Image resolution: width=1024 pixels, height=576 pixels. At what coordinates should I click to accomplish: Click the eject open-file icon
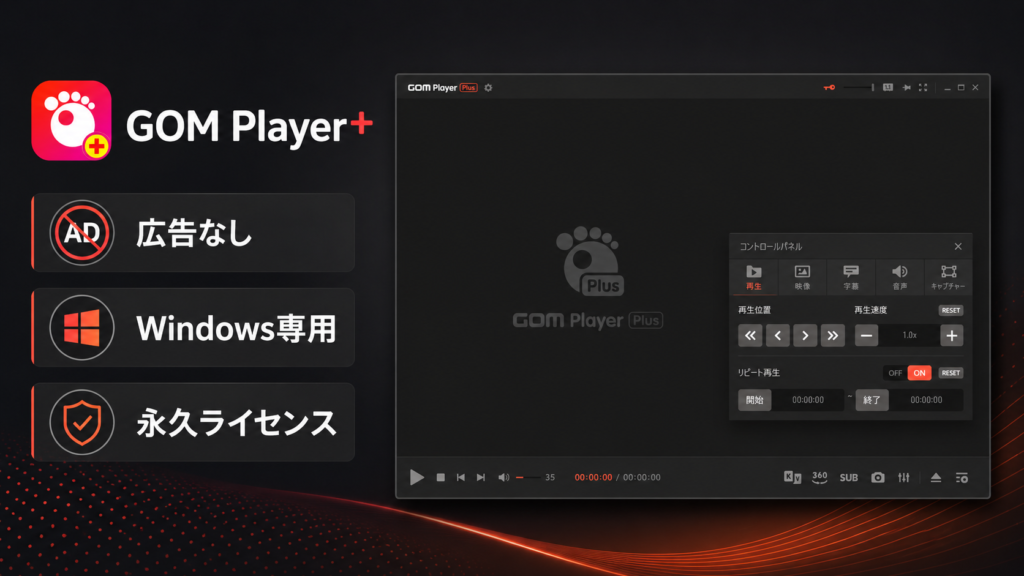(x=936, y=477)
